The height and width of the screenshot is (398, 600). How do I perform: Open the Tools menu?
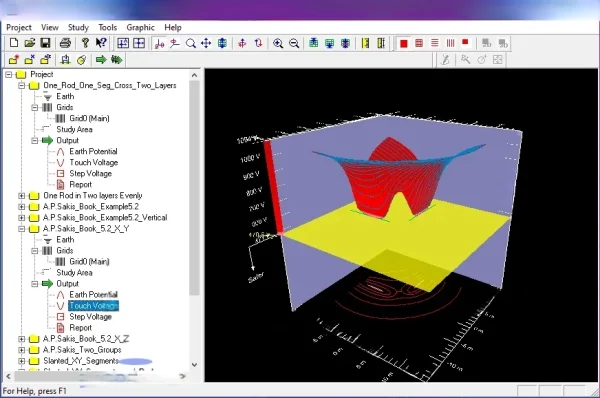tap(108, 28)
